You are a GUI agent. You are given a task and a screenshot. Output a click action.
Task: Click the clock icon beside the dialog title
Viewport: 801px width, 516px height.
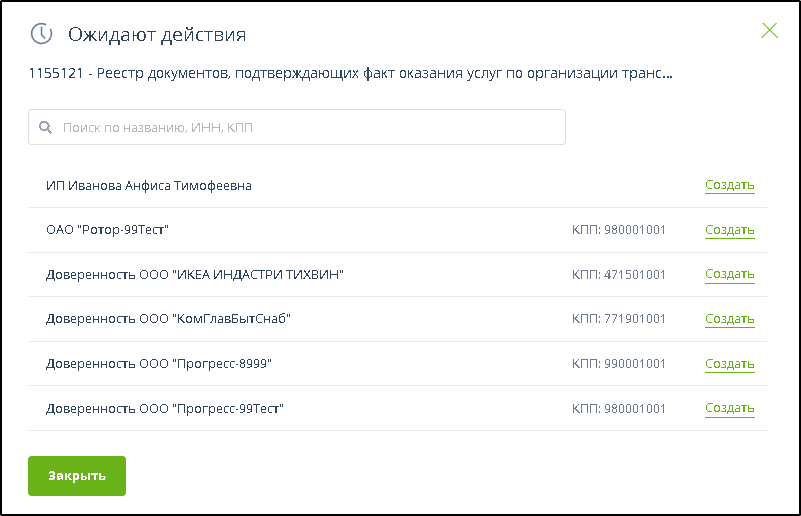tap(41, 34)
